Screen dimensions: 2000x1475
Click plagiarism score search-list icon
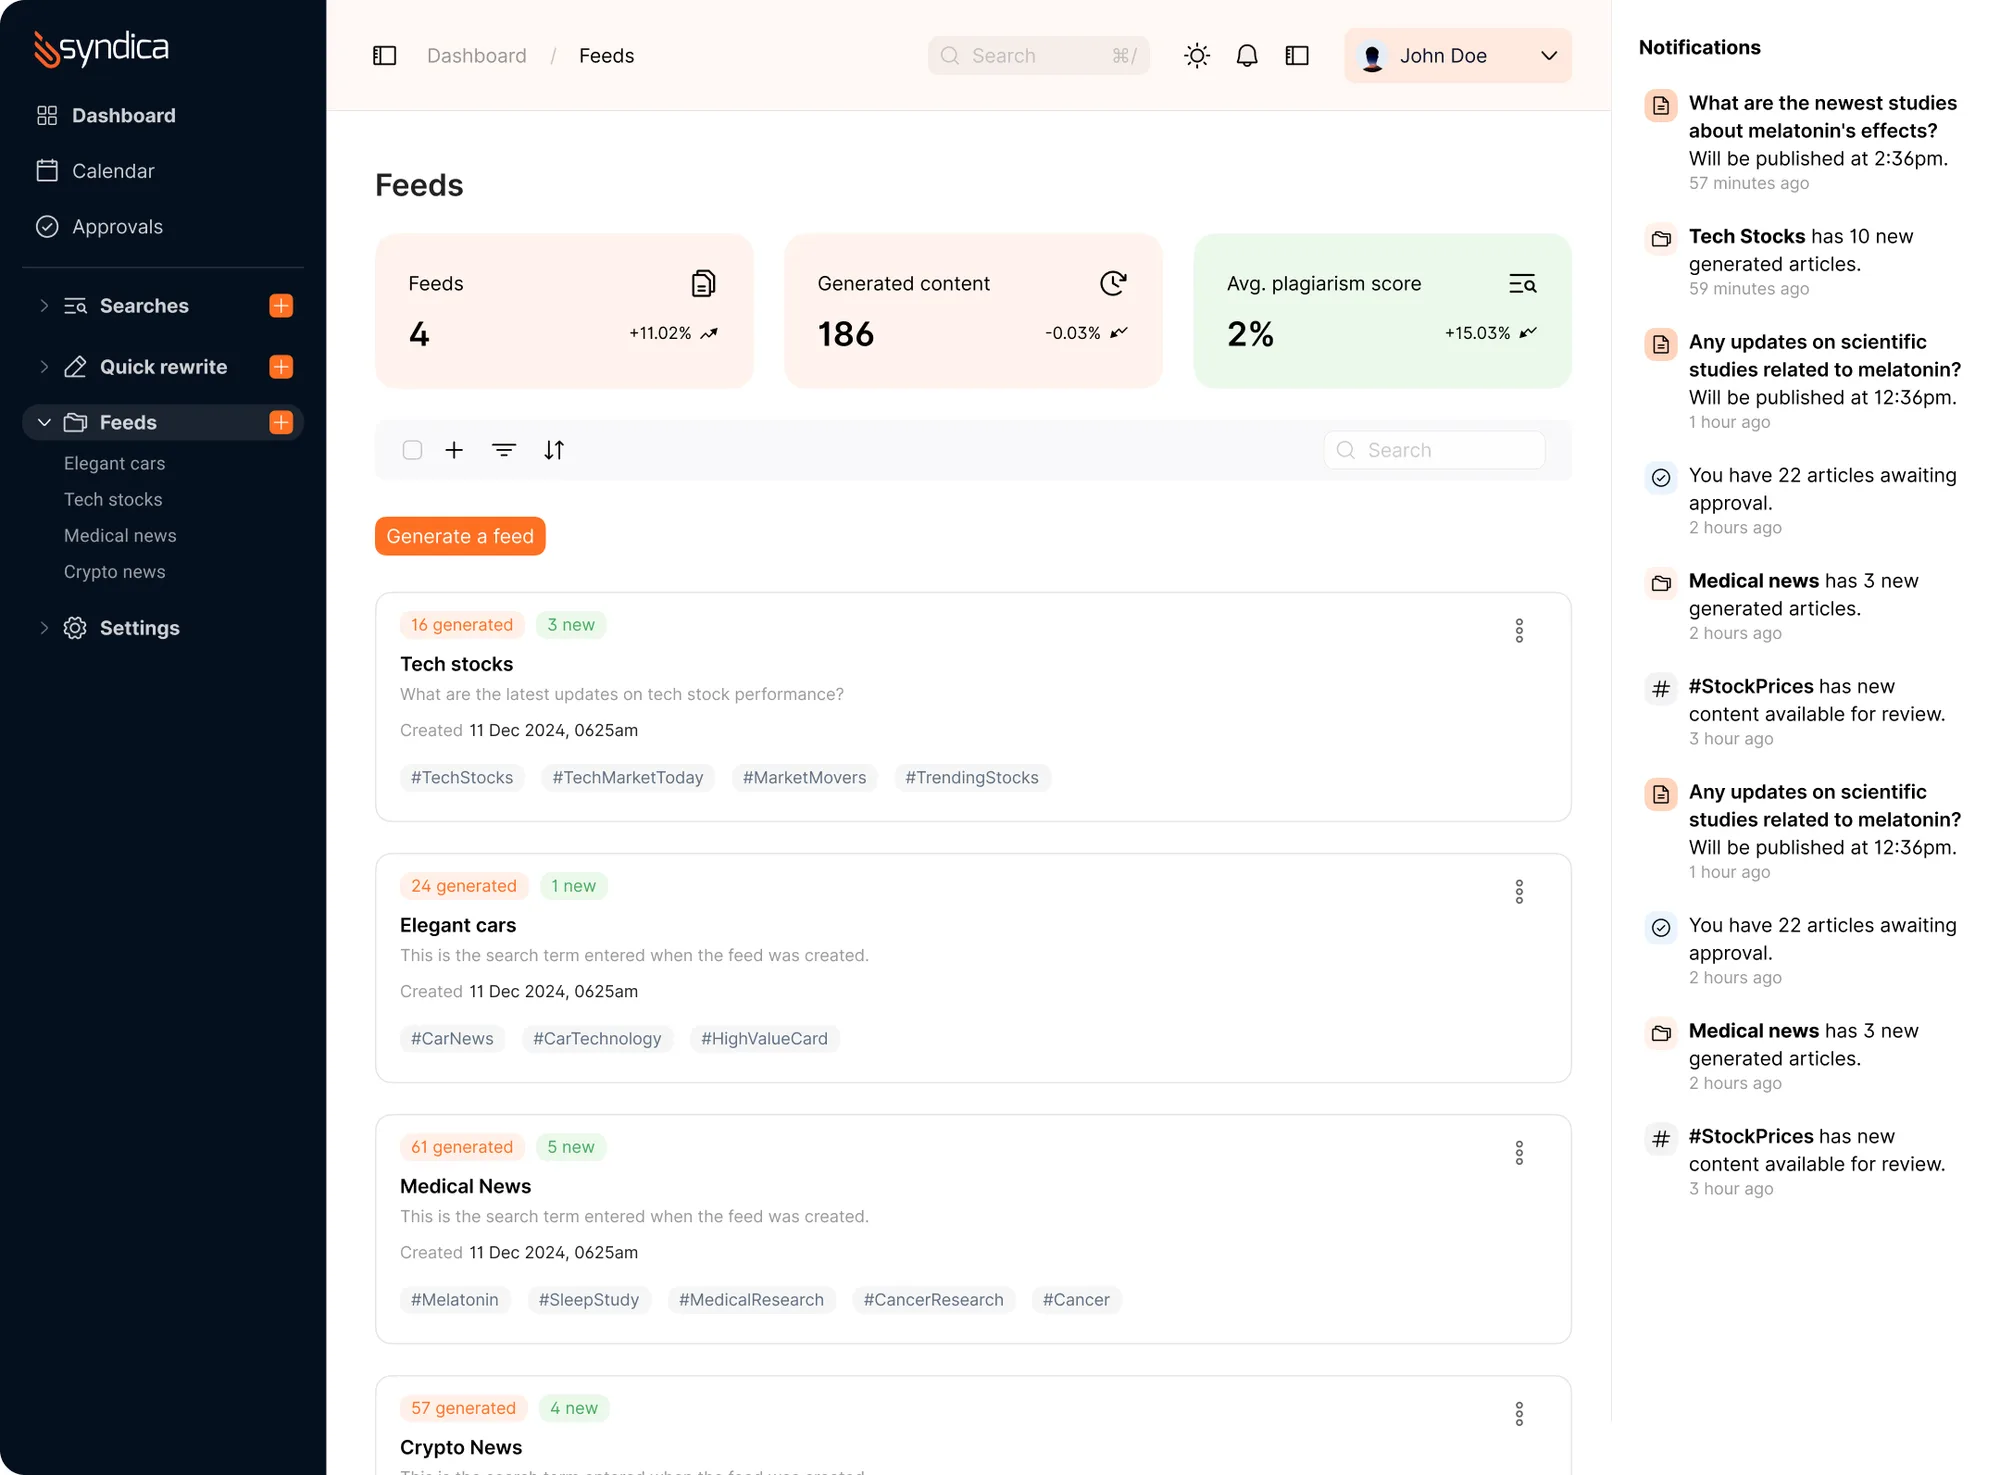(x=1523, y=284)
